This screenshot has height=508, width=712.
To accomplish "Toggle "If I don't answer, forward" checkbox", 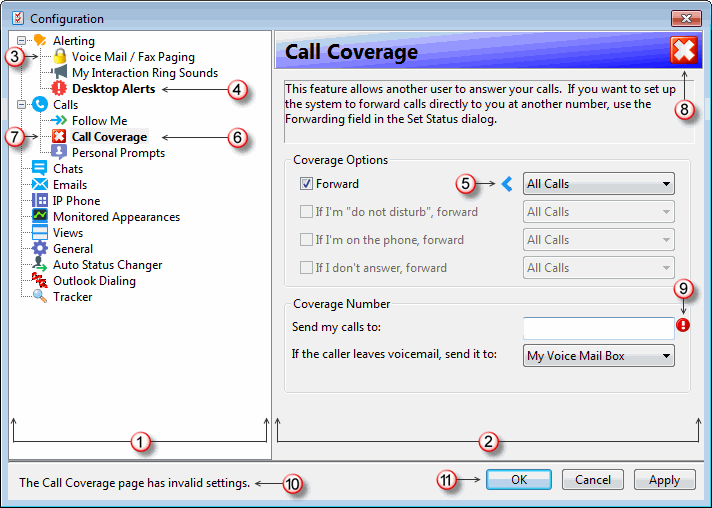I will [307, 268].
